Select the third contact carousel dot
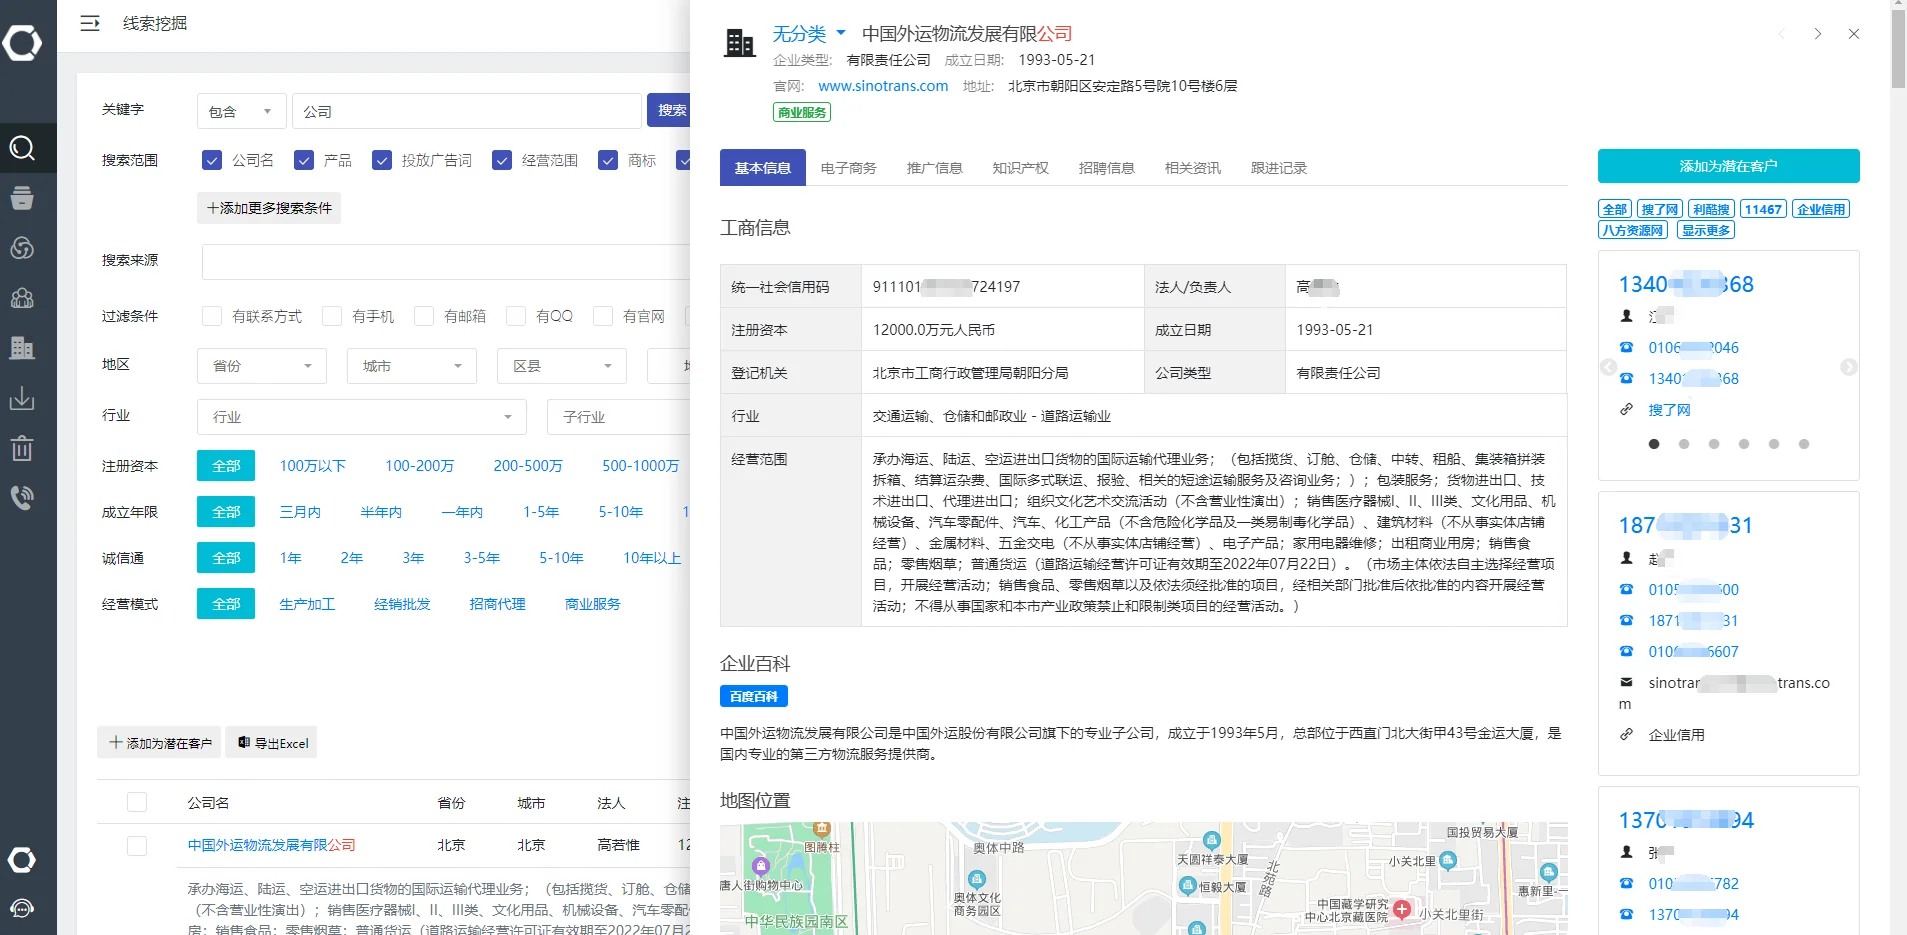 click(1714, 444)
